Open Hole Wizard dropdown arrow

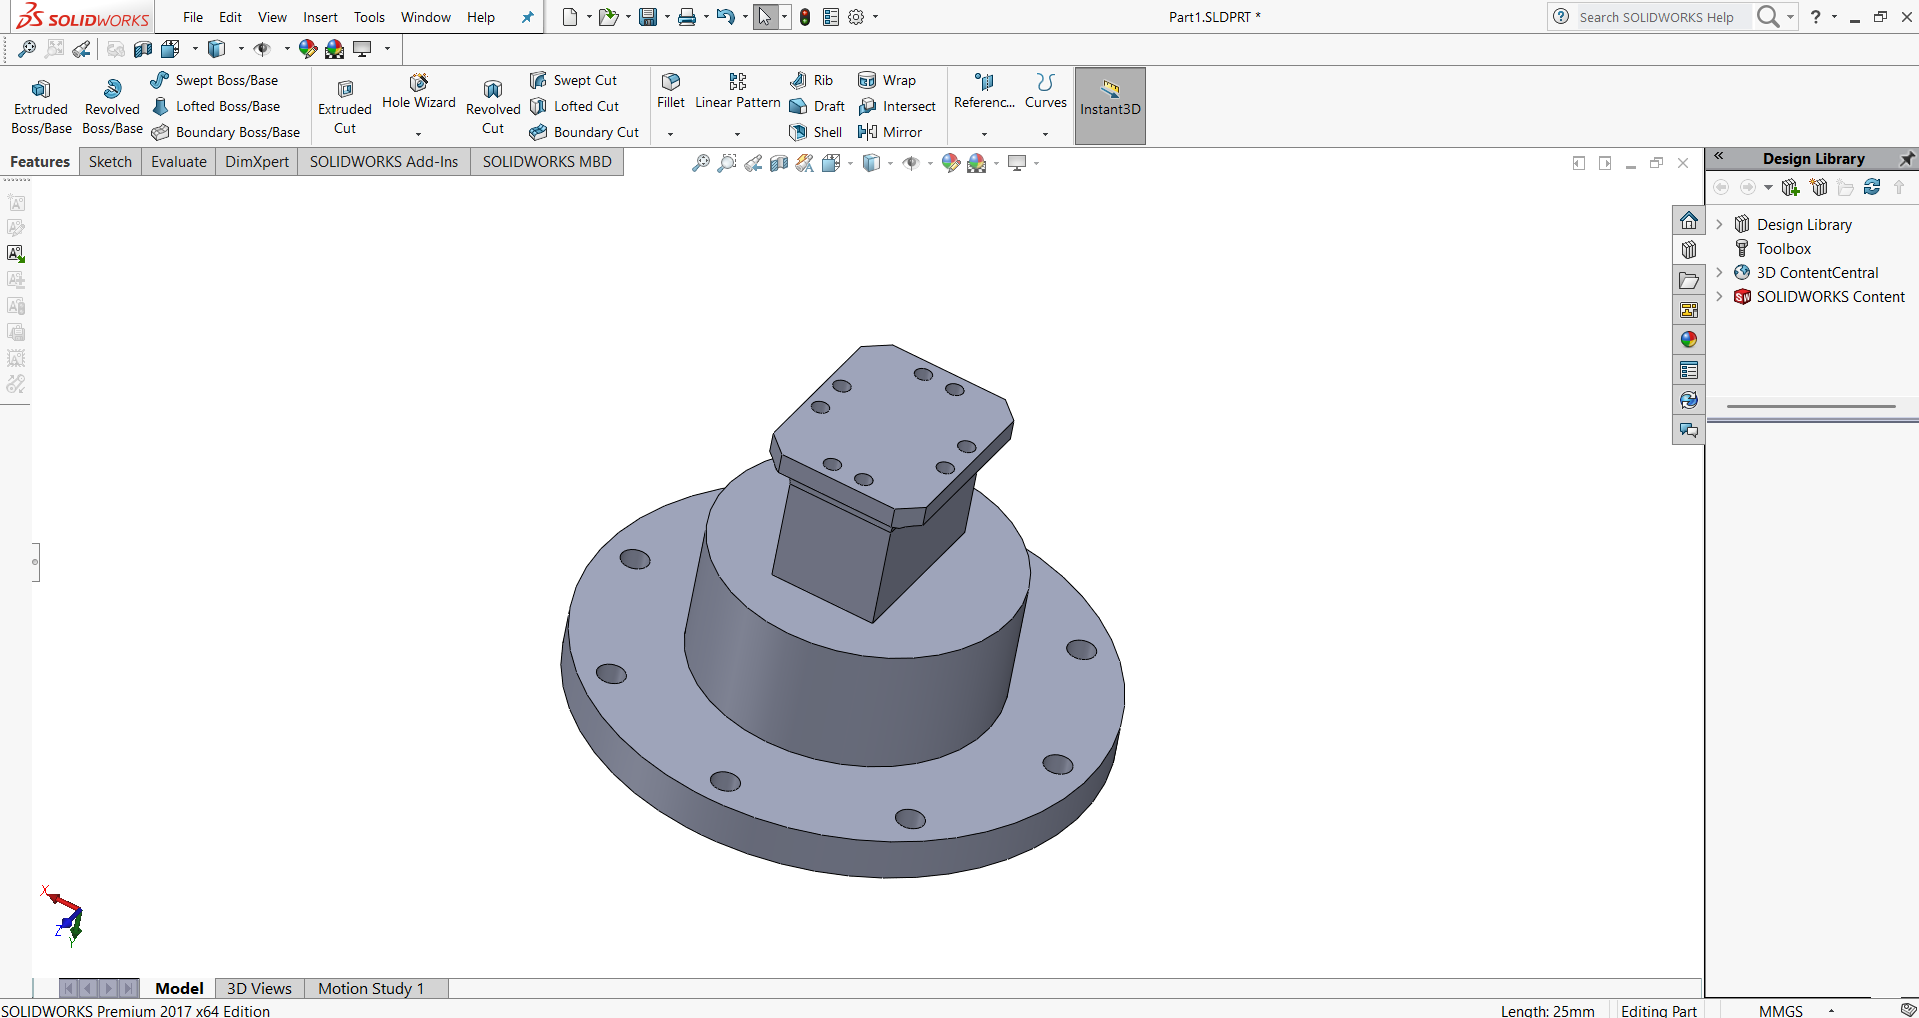(418, 133)
